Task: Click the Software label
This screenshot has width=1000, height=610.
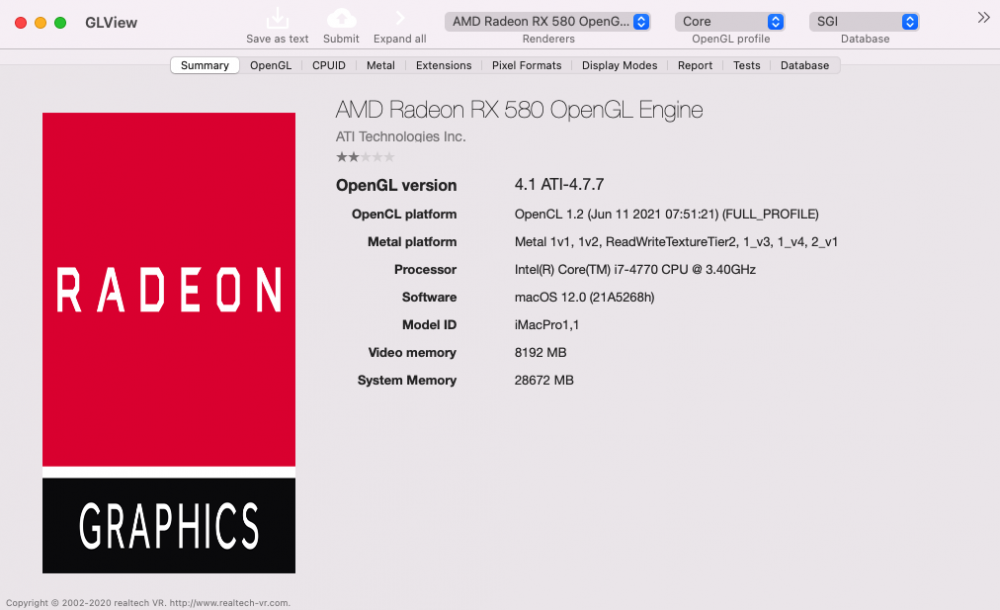Action: tap(429, 297)
